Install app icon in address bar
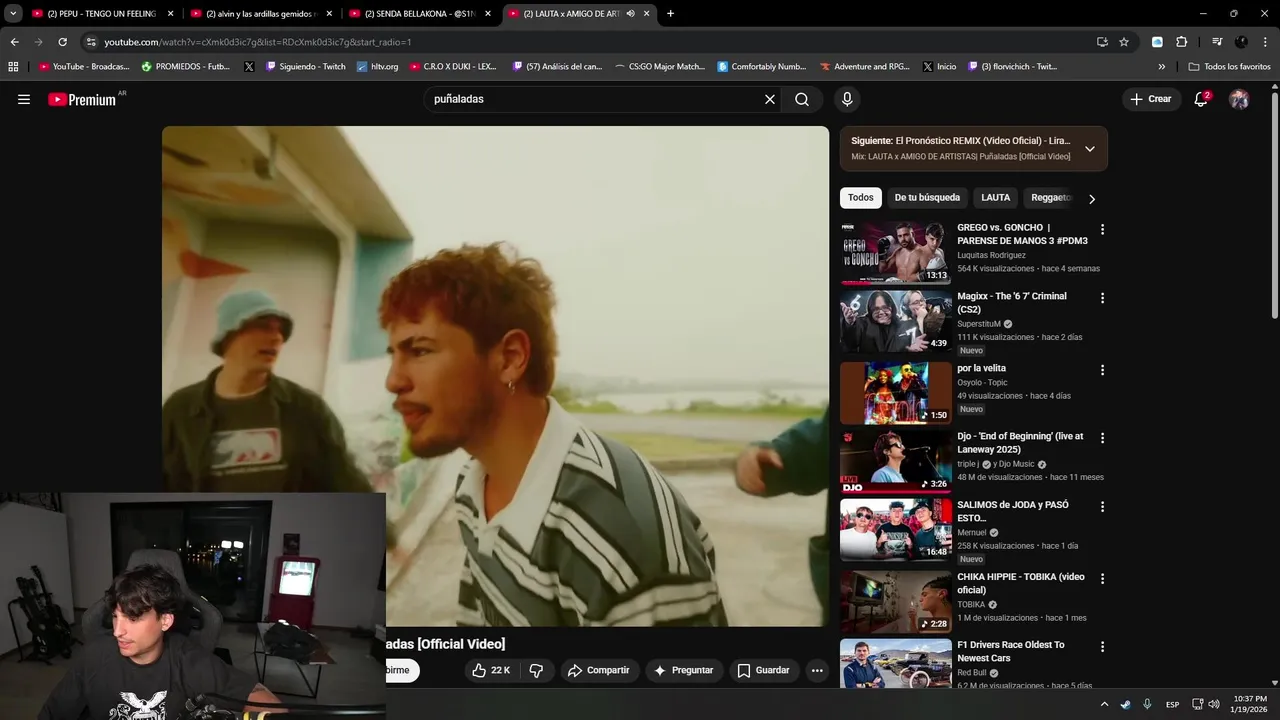The width and height of the screenshot is (1280, 720). pyautogui.click(x=1102, y=42)
